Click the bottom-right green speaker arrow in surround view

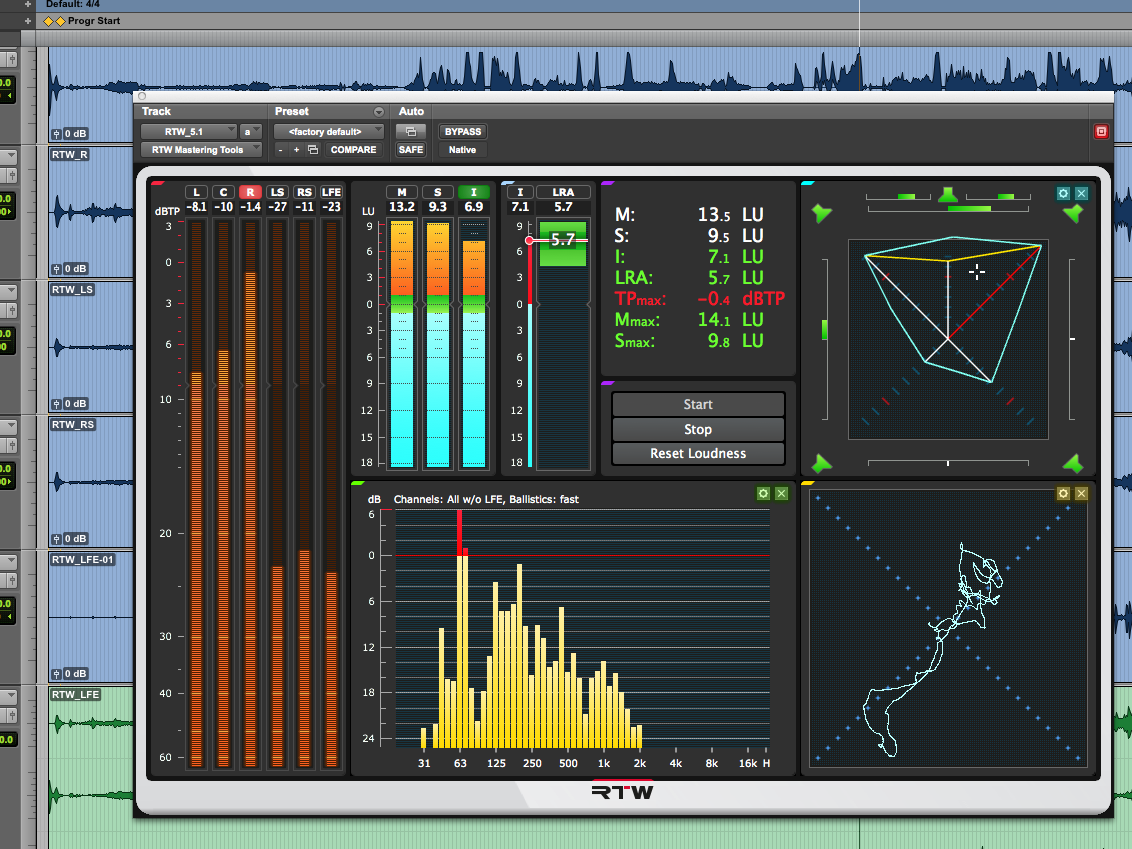[x=1074, y=463]
